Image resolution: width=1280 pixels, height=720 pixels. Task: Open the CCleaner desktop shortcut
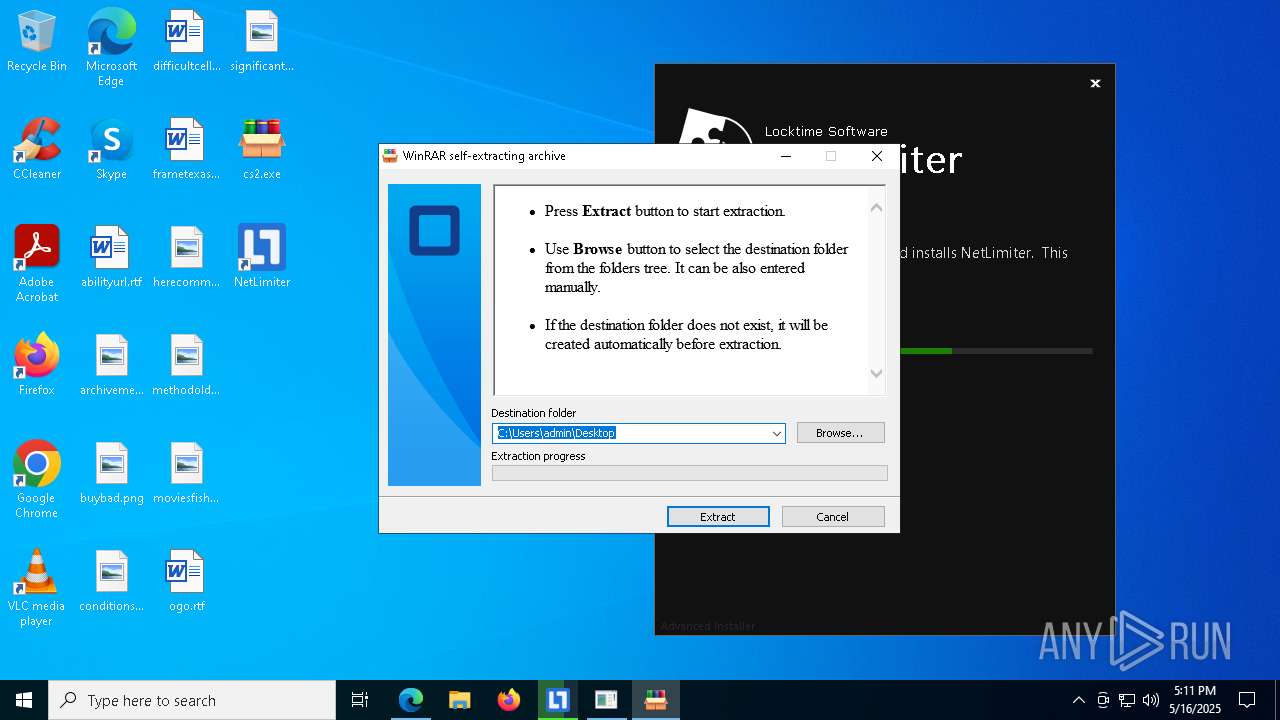click(37, 150)
